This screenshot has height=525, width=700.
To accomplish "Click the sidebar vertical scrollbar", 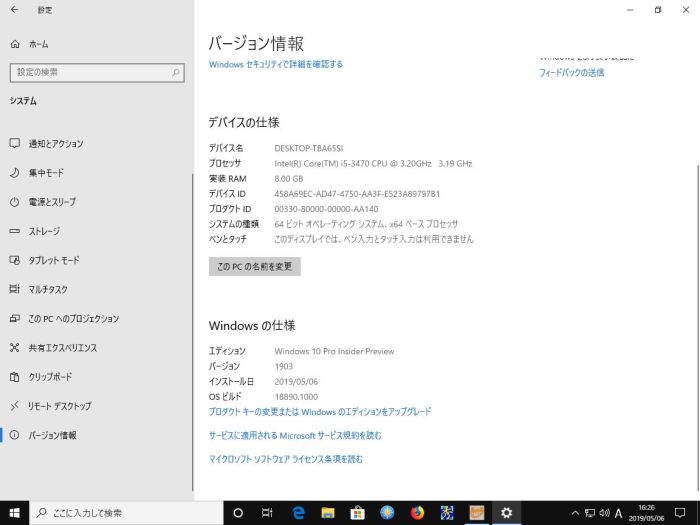I will (192, 300).
